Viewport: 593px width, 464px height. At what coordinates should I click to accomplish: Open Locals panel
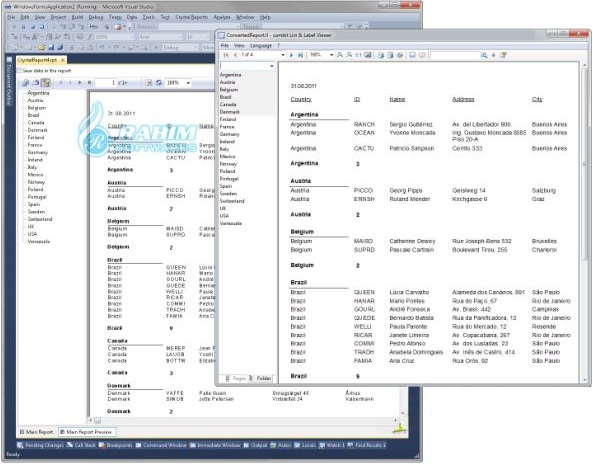(305, 445)
